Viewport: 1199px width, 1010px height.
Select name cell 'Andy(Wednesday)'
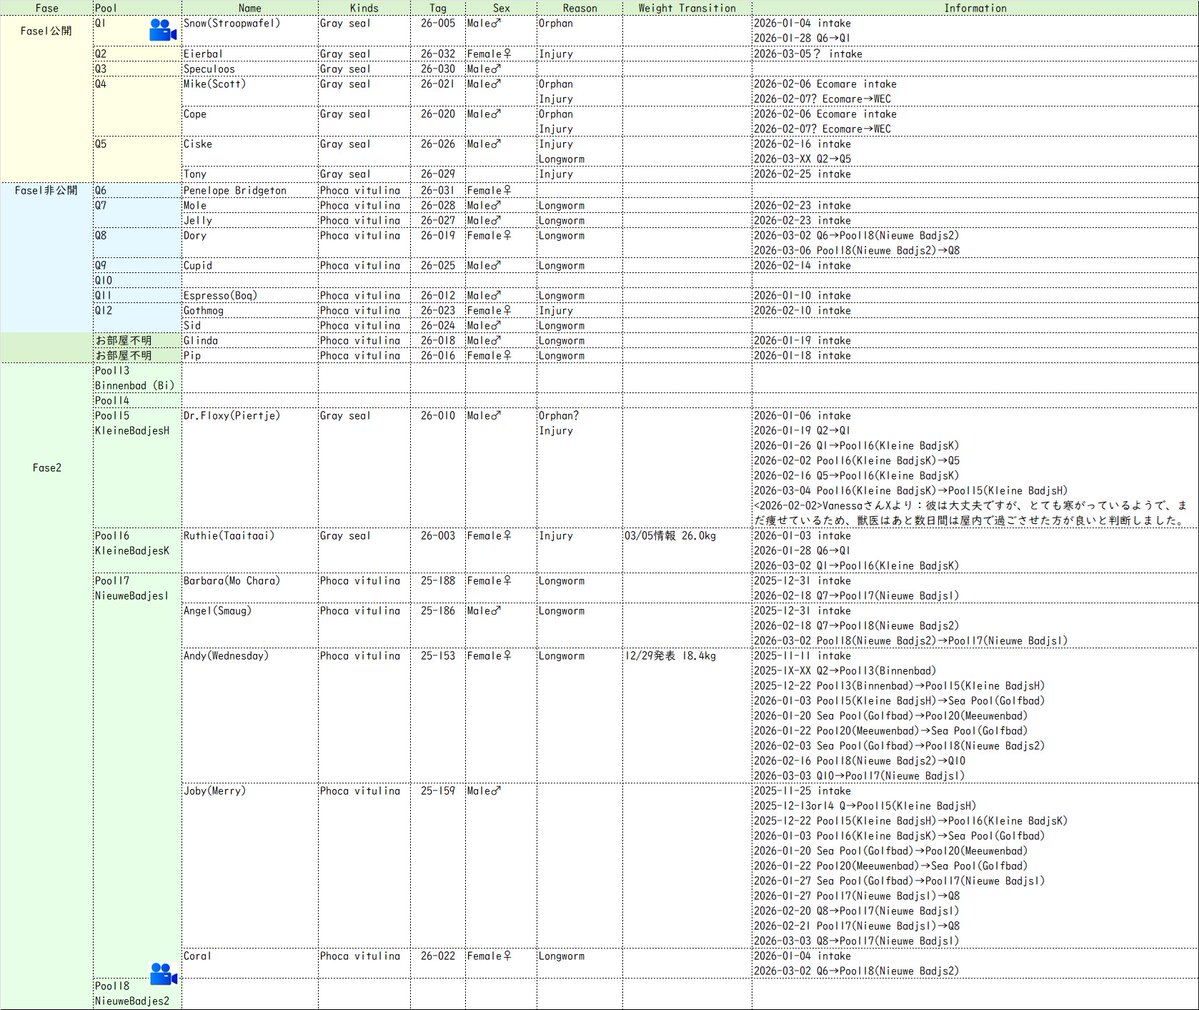(250, 716)
